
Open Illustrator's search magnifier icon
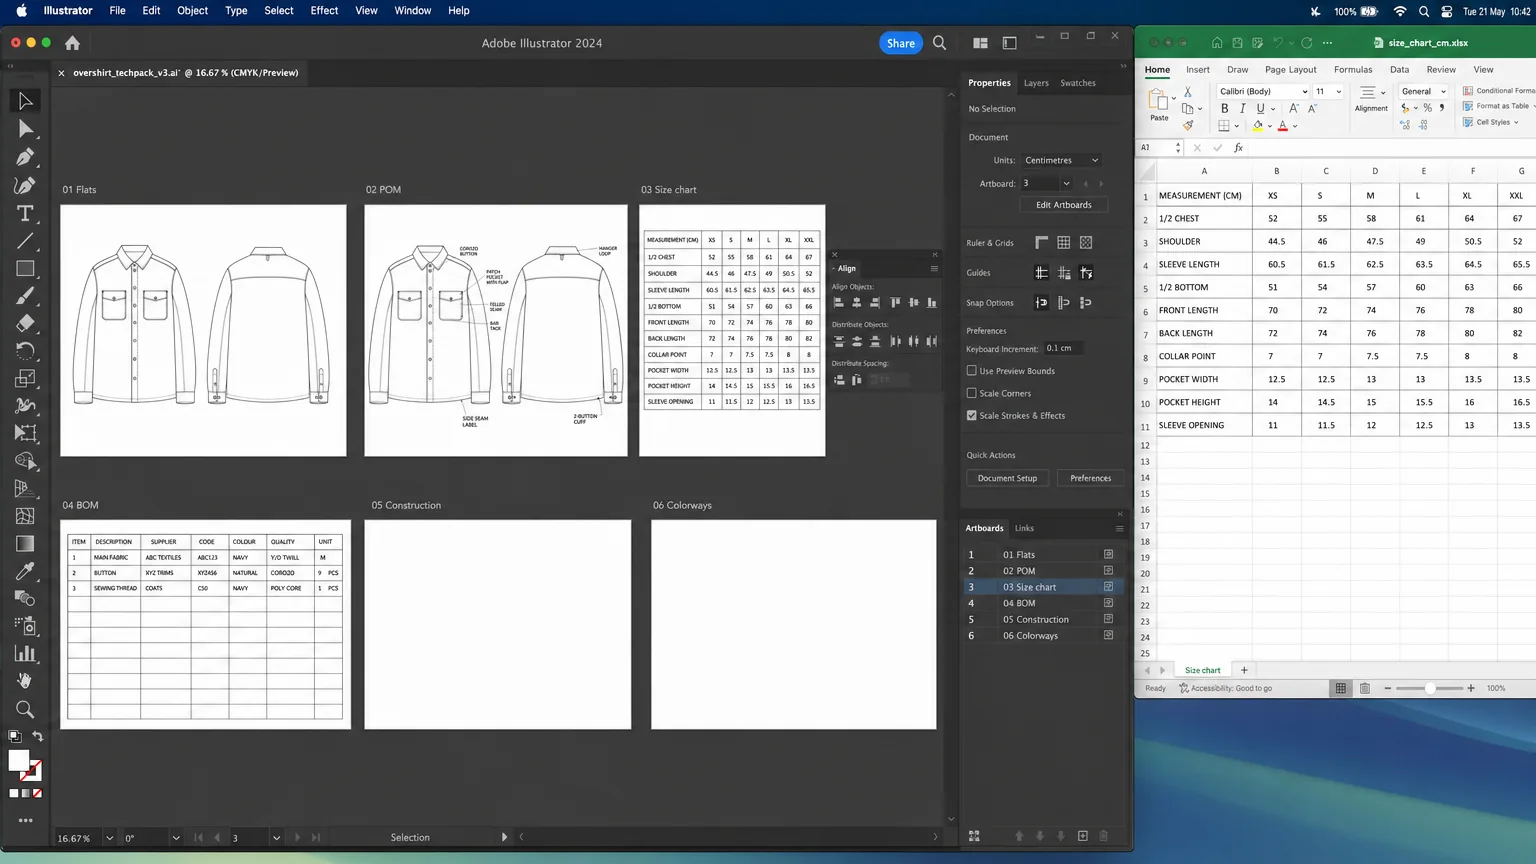tap(940, 43)
